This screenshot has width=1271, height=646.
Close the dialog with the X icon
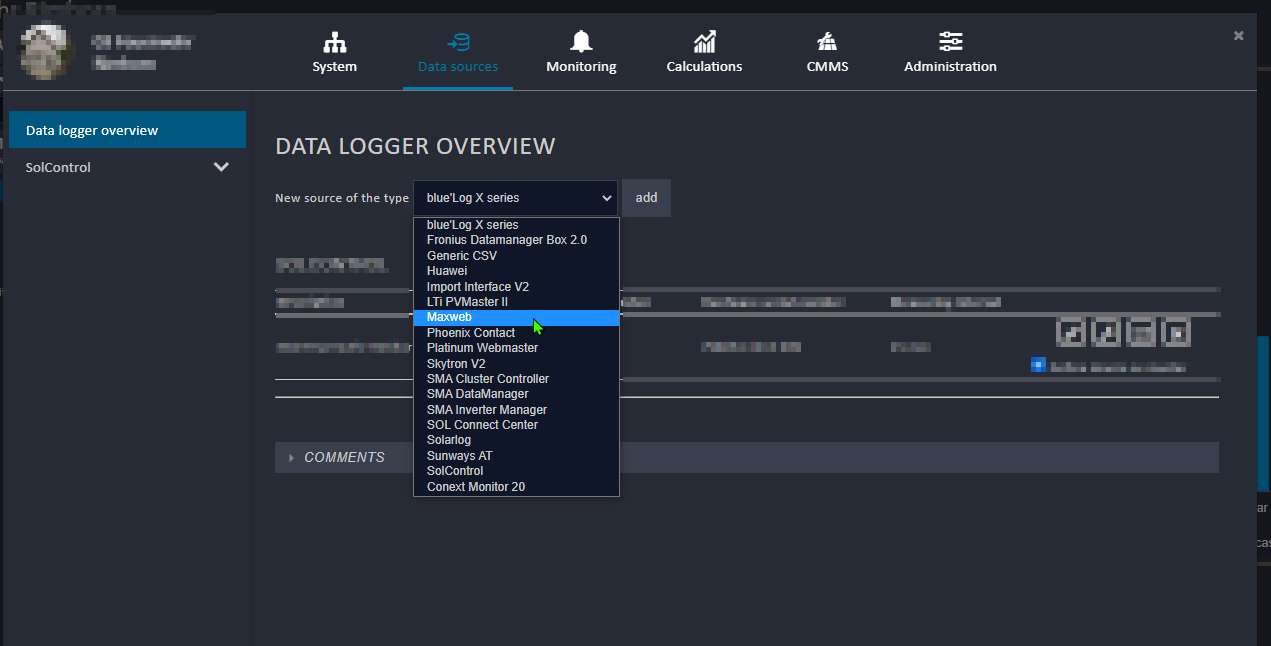(1238, 35)
